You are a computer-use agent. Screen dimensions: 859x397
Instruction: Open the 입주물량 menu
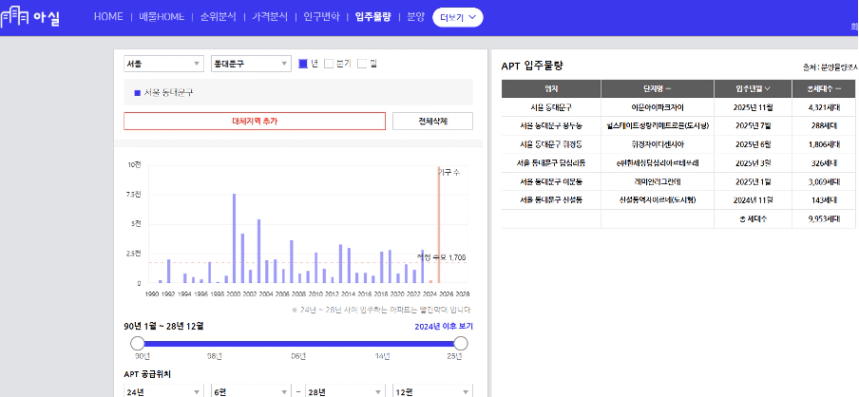tap(373, 17)
